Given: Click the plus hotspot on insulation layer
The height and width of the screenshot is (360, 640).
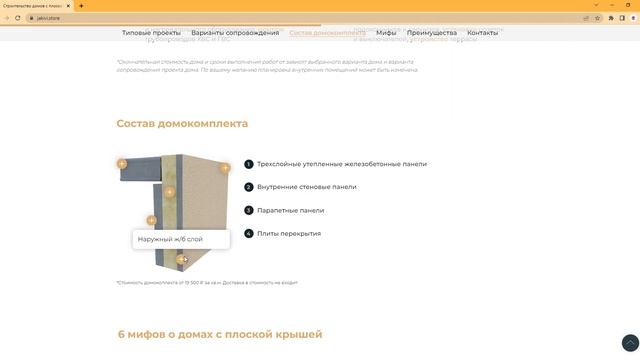Looking at the screenshot, I should click(170, 191).
